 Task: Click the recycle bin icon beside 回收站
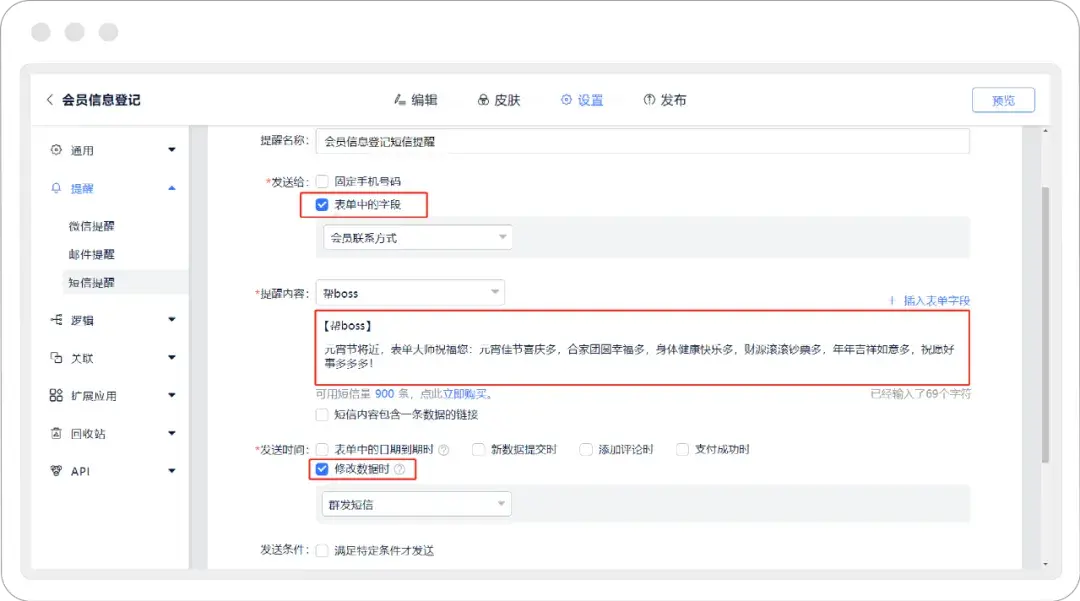point(56,433)
